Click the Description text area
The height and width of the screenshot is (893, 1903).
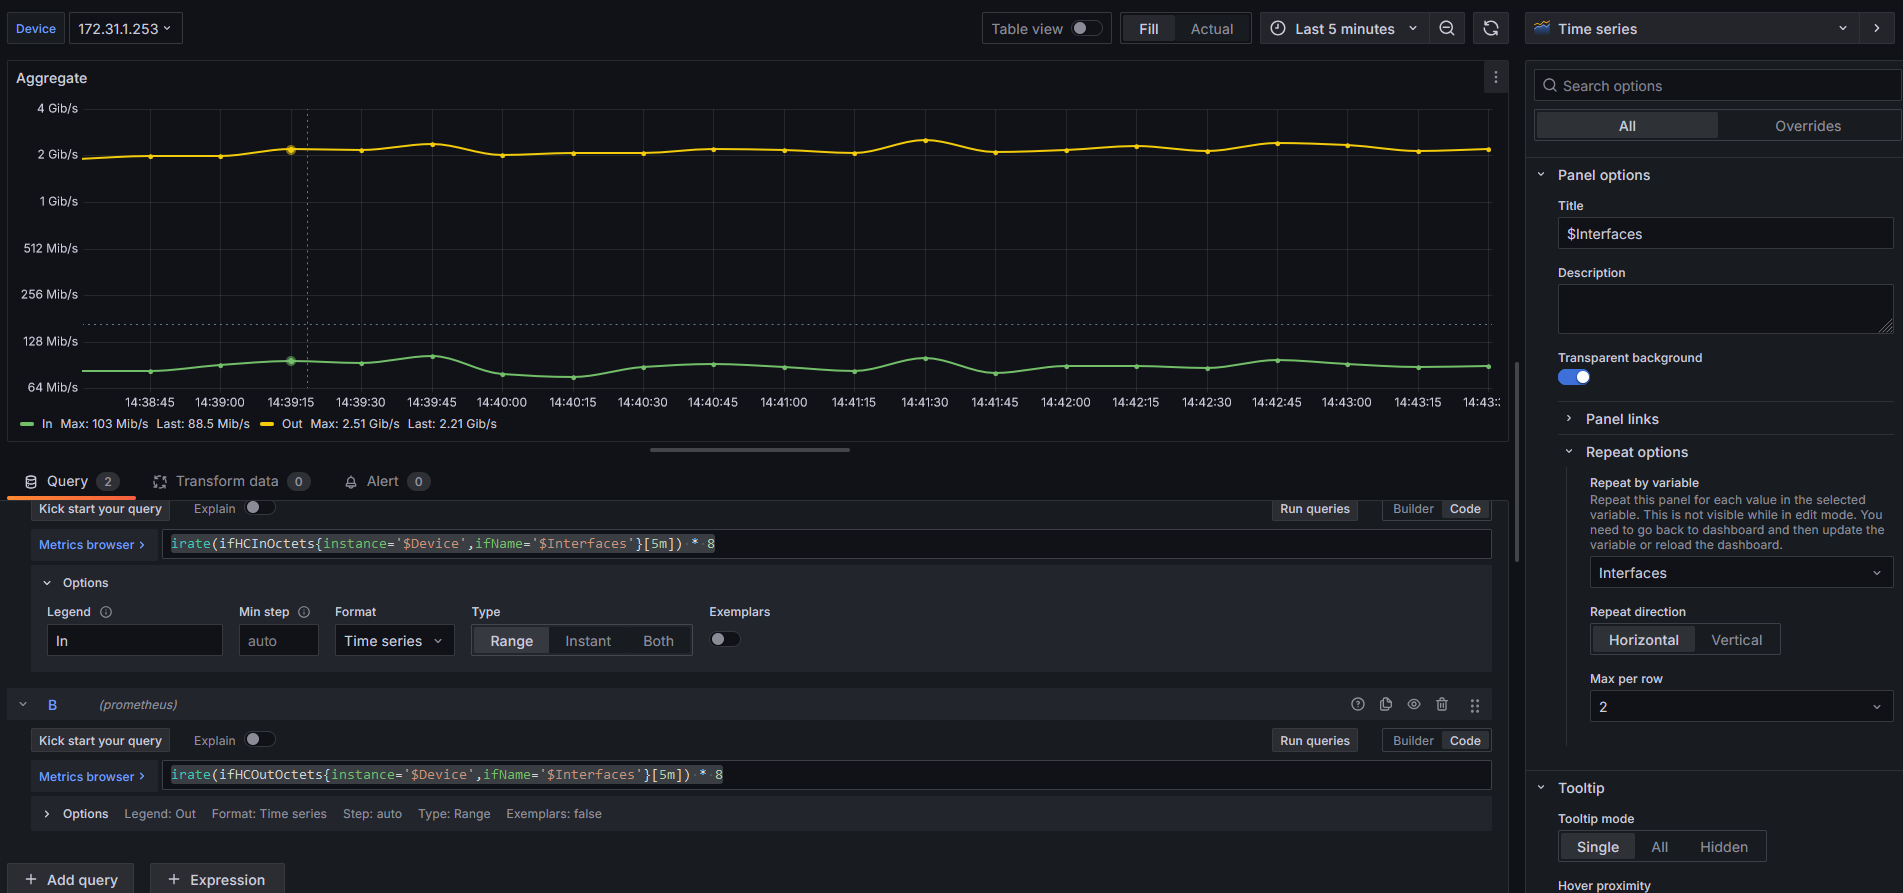(x=1725, y=309)
